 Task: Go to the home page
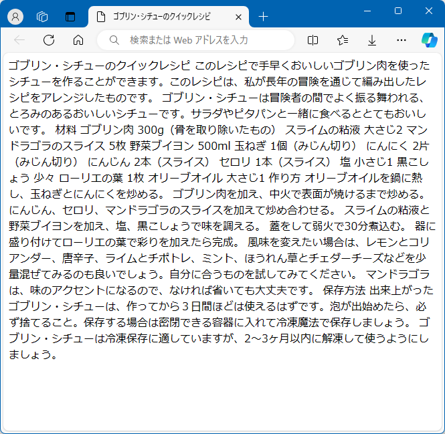pos(78,40)
